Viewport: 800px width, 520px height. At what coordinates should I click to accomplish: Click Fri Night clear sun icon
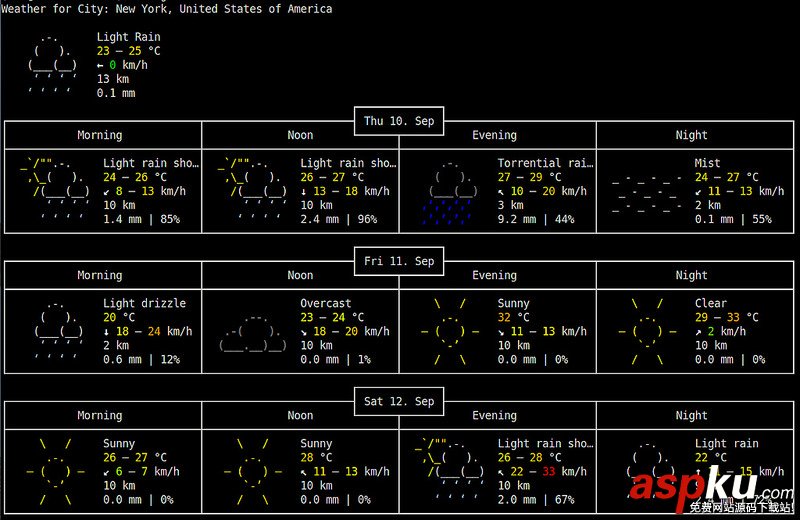(x=647, y=332)
